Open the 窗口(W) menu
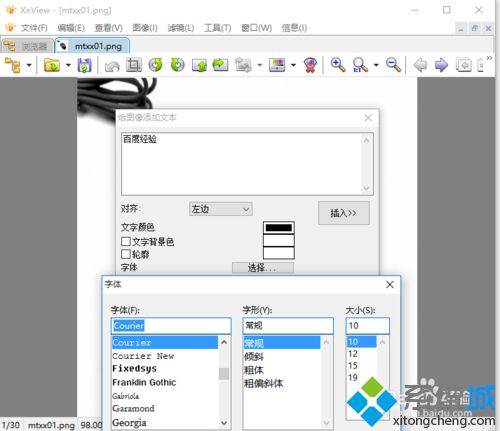The height and width of the screenshot is (431, 500). [x=257, y=28]
